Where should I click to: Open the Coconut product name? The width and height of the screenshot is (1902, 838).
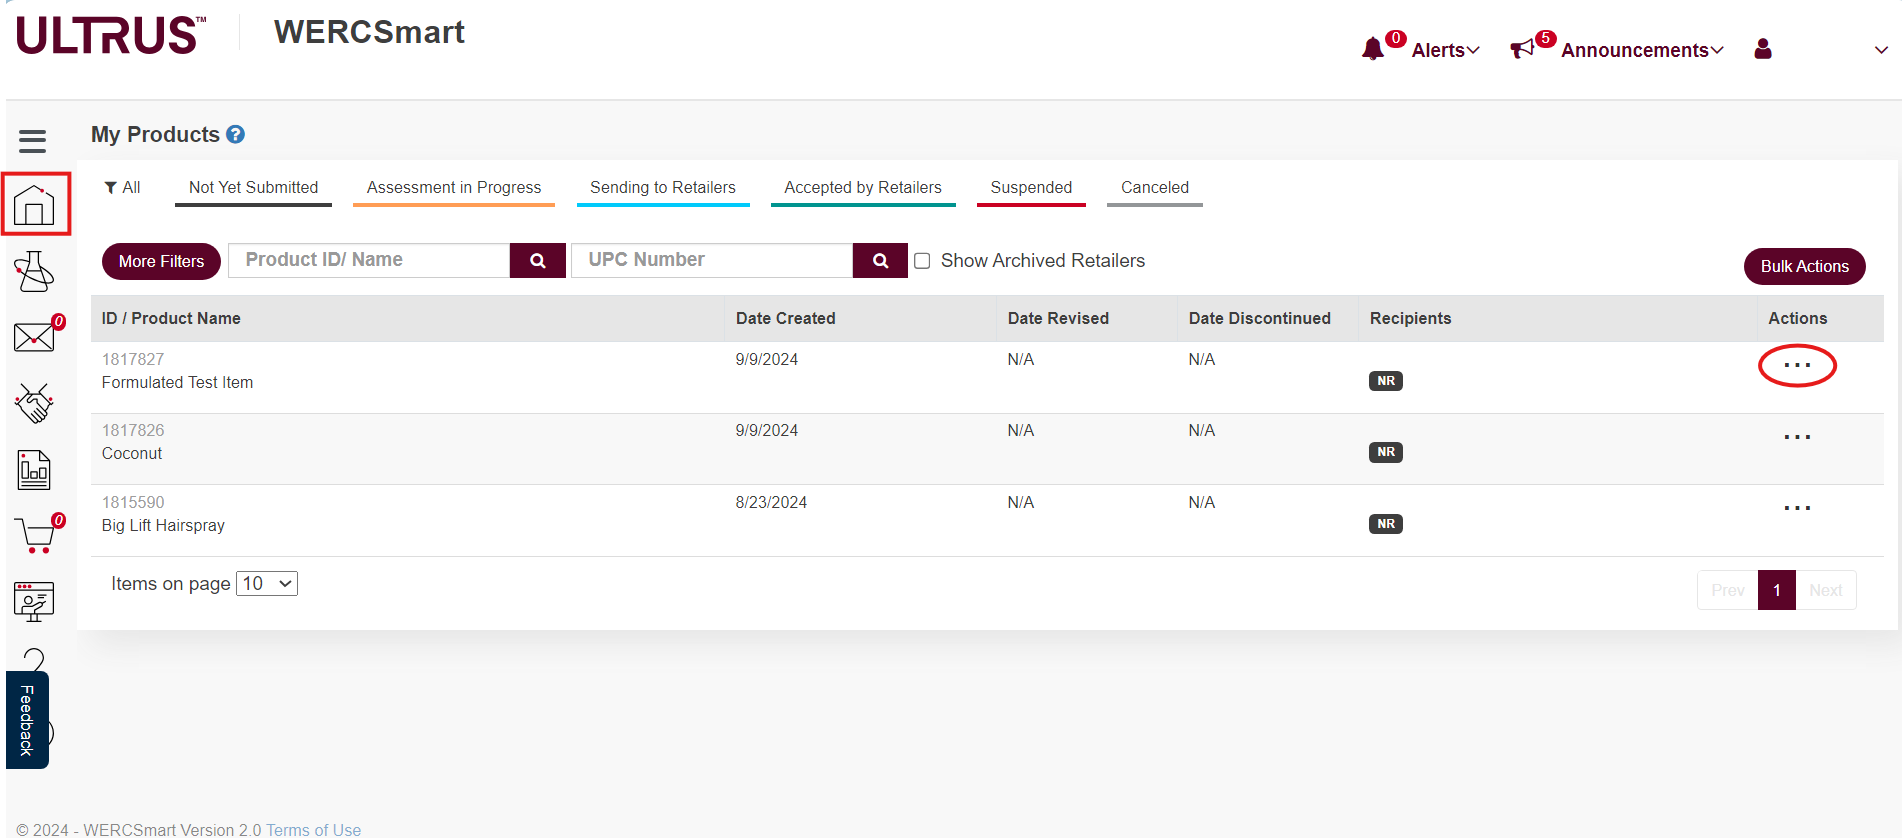[132, 453]
